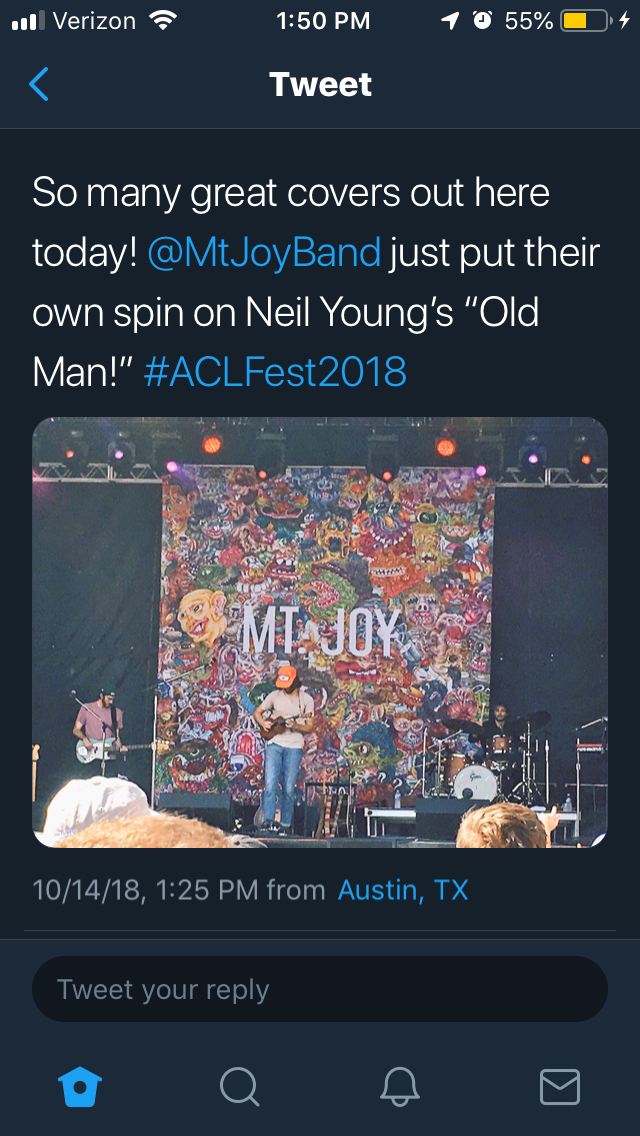The height and width of the screenshot is (1136, 640).
Task: Tap the location arrow status icon
Action: click(x=453, y=21)
